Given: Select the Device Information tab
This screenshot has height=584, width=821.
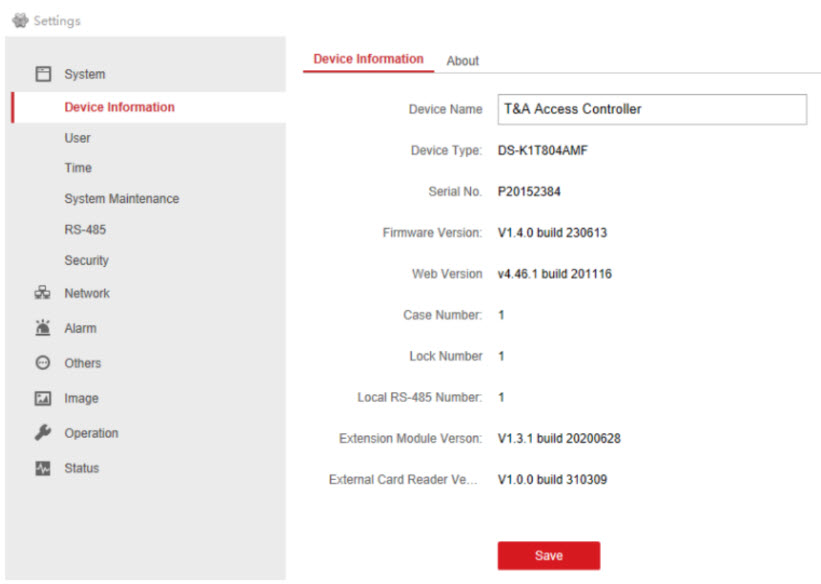Looking at the screenshot, I should point(368,59).
